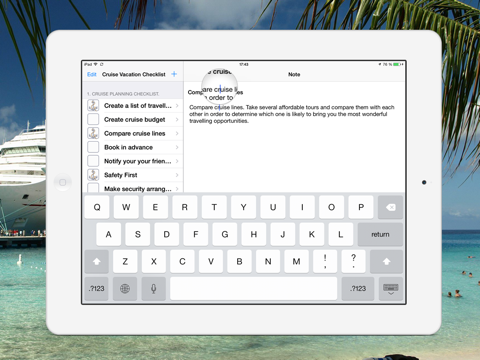Viewport: 480px width, 360px height.
Task: Open chevron for Notify your friends item
Action: [x=177, y=161]
